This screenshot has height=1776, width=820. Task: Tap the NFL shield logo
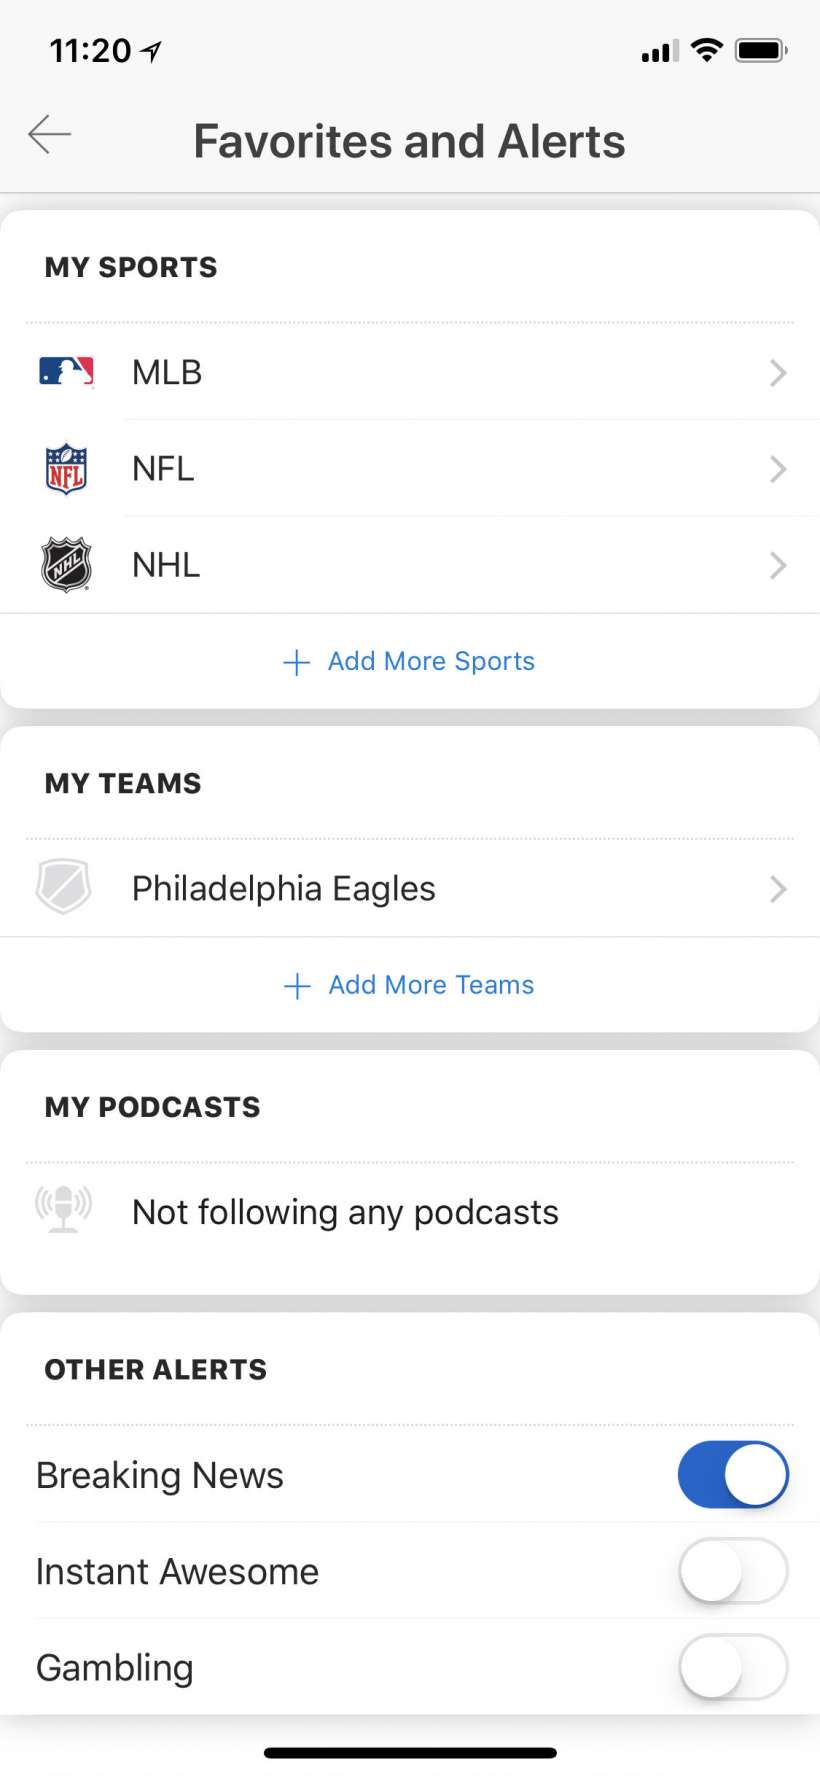(x=66, y=469)
